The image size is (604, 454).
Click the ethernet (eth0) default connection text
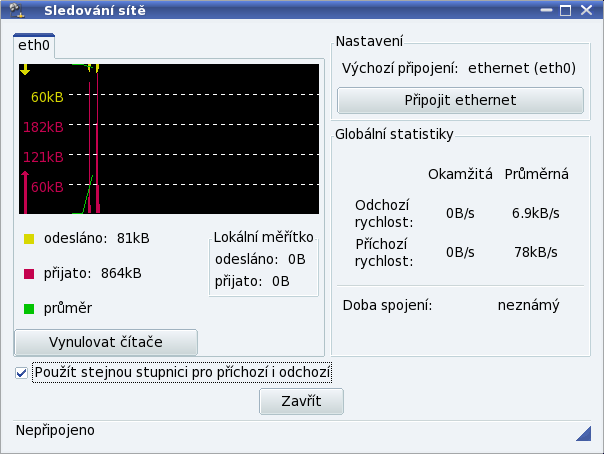[522, 68]
